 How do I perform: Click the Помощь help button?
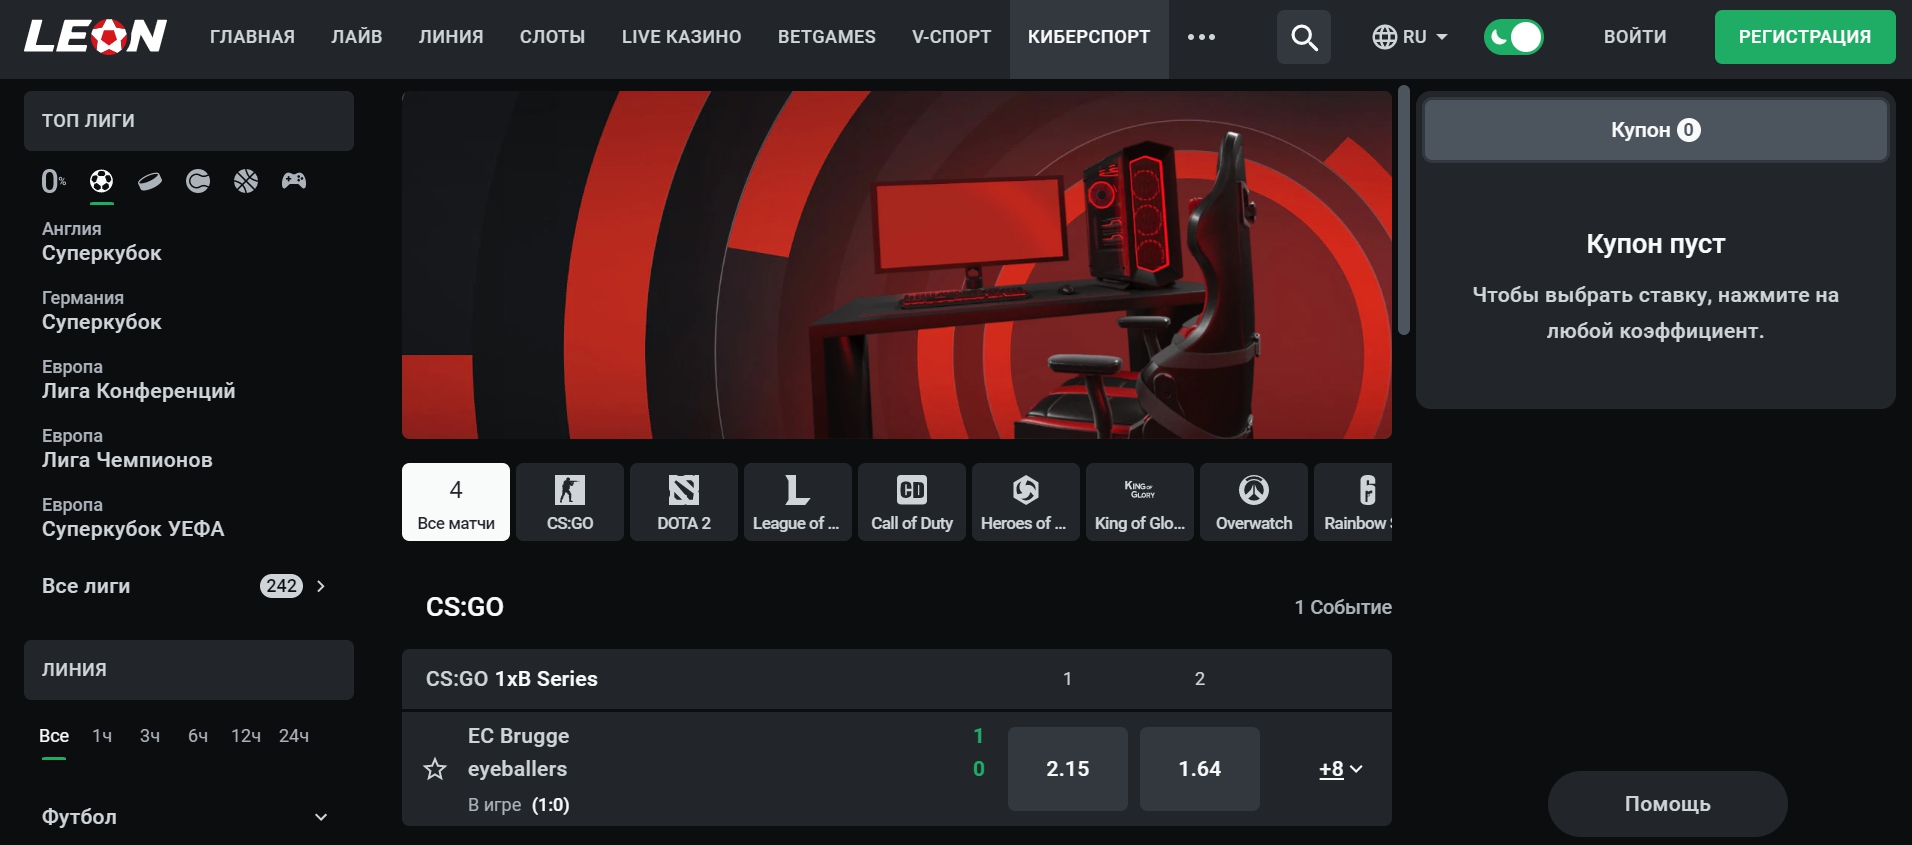(1667, 804)
